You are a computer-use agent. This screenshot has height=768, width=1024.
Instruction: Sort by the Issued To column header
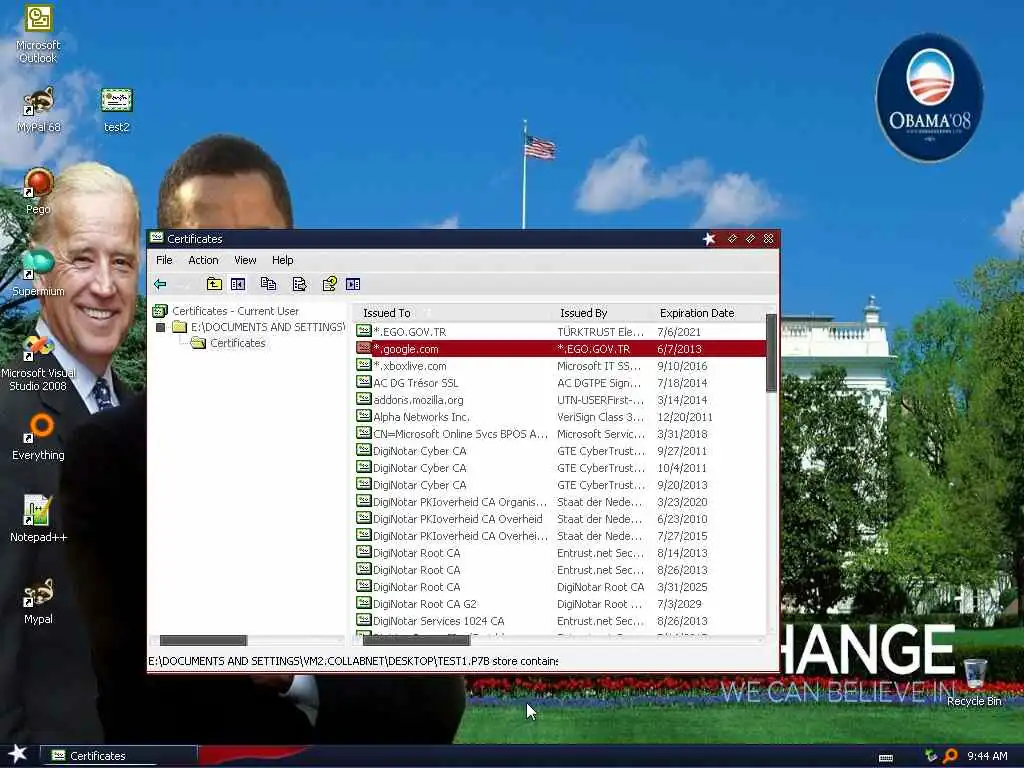[x=452, y=313]
